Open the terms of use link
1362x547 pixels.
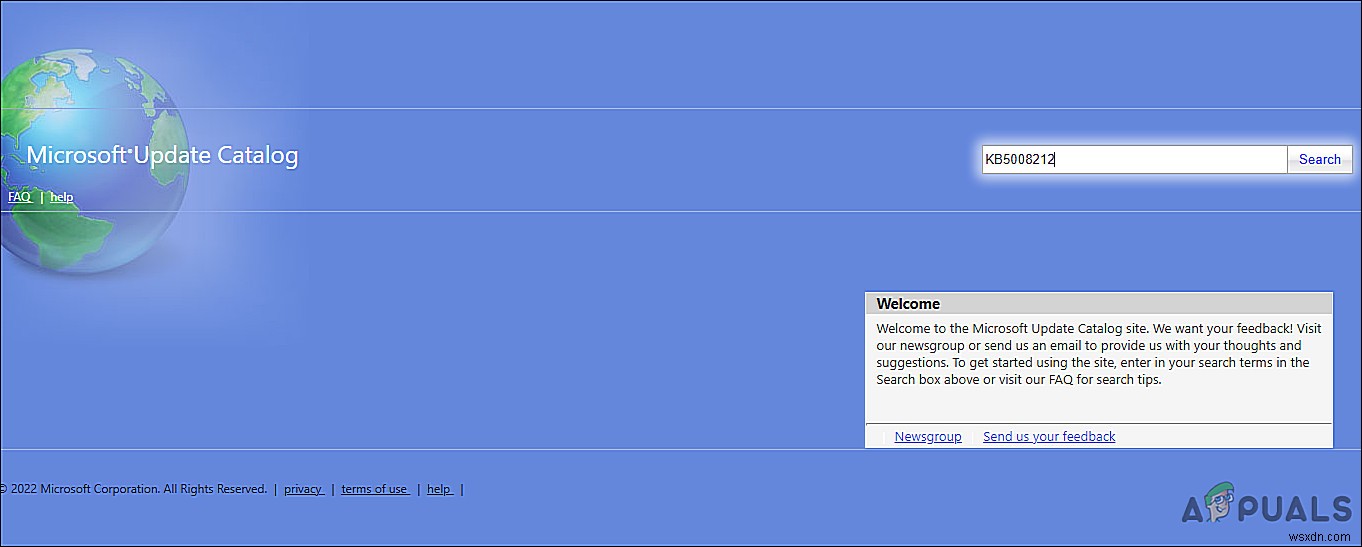375,489
